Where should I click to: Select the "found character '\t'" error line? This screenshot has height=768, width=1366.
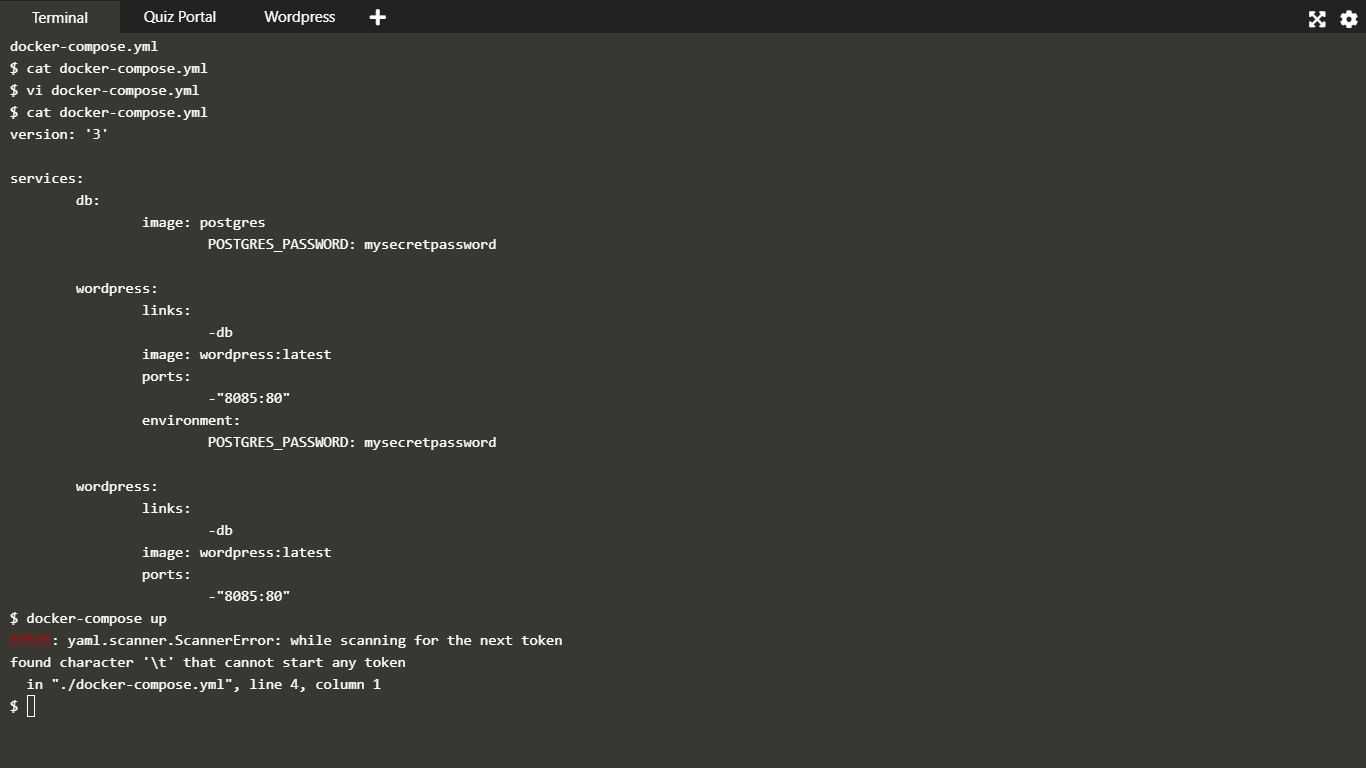208,662
